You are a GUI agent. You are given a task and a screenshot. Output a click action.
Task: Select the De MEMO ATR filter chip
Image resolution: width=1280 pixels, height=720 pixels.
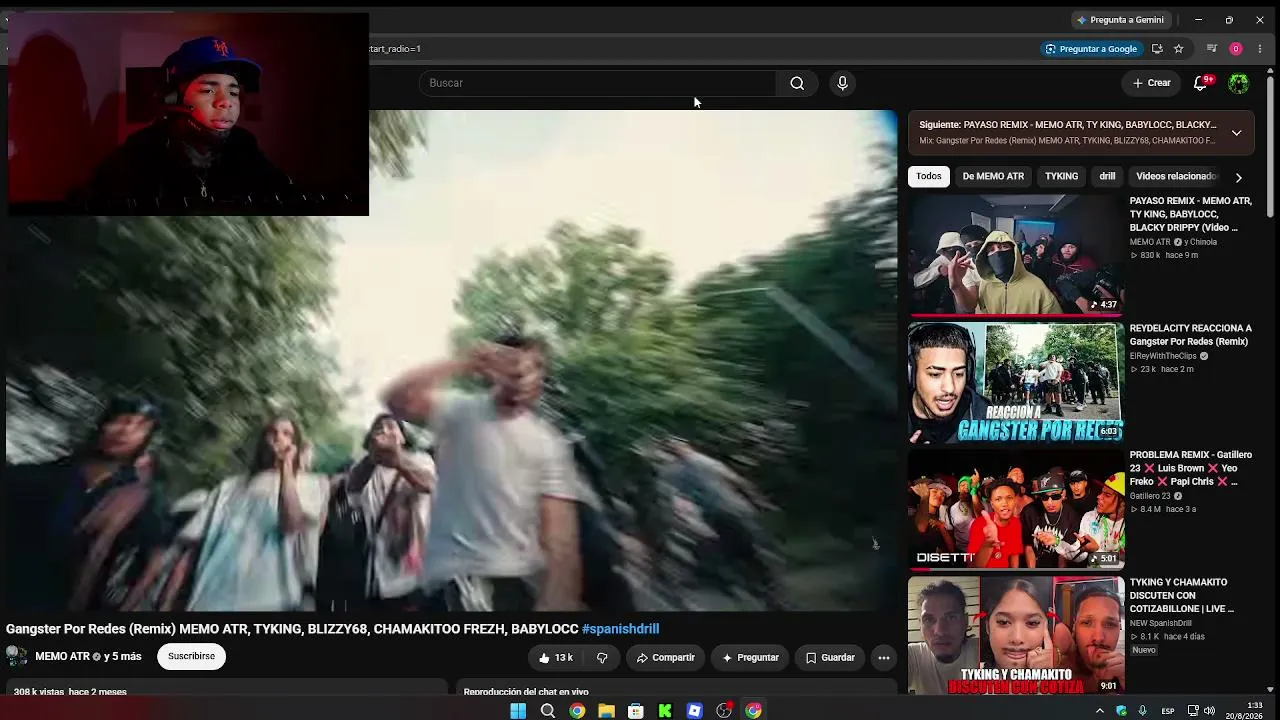coord(993,176)
